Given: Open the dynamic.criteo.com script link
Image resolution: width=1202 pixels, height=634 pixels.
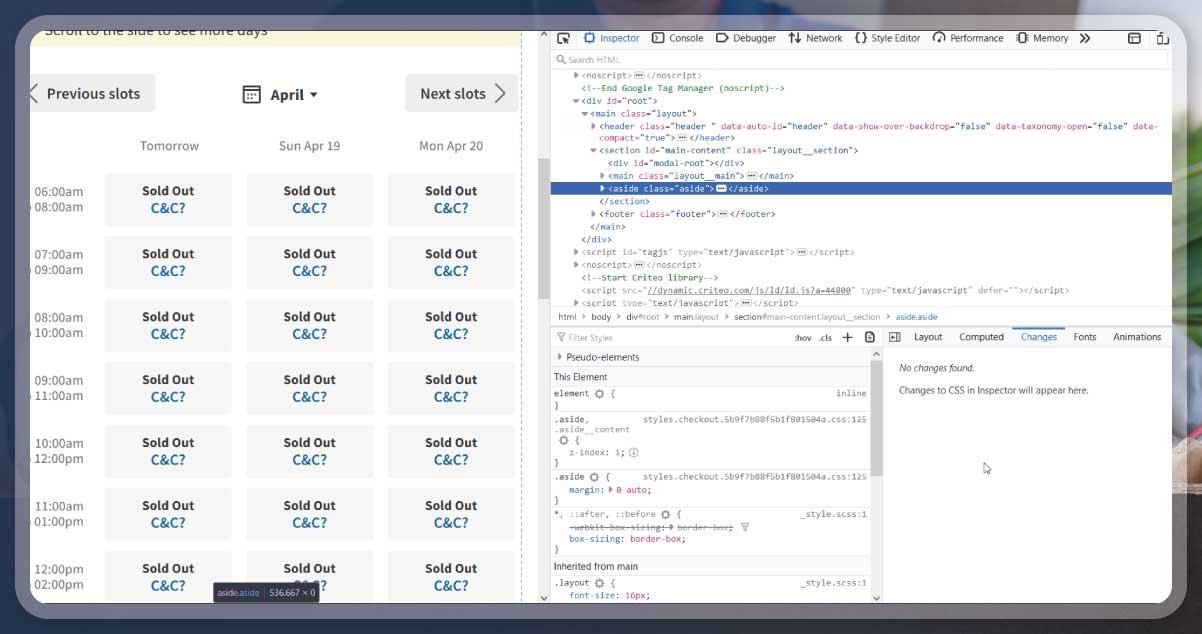Looking at the screenshot, I should (748, 290).
